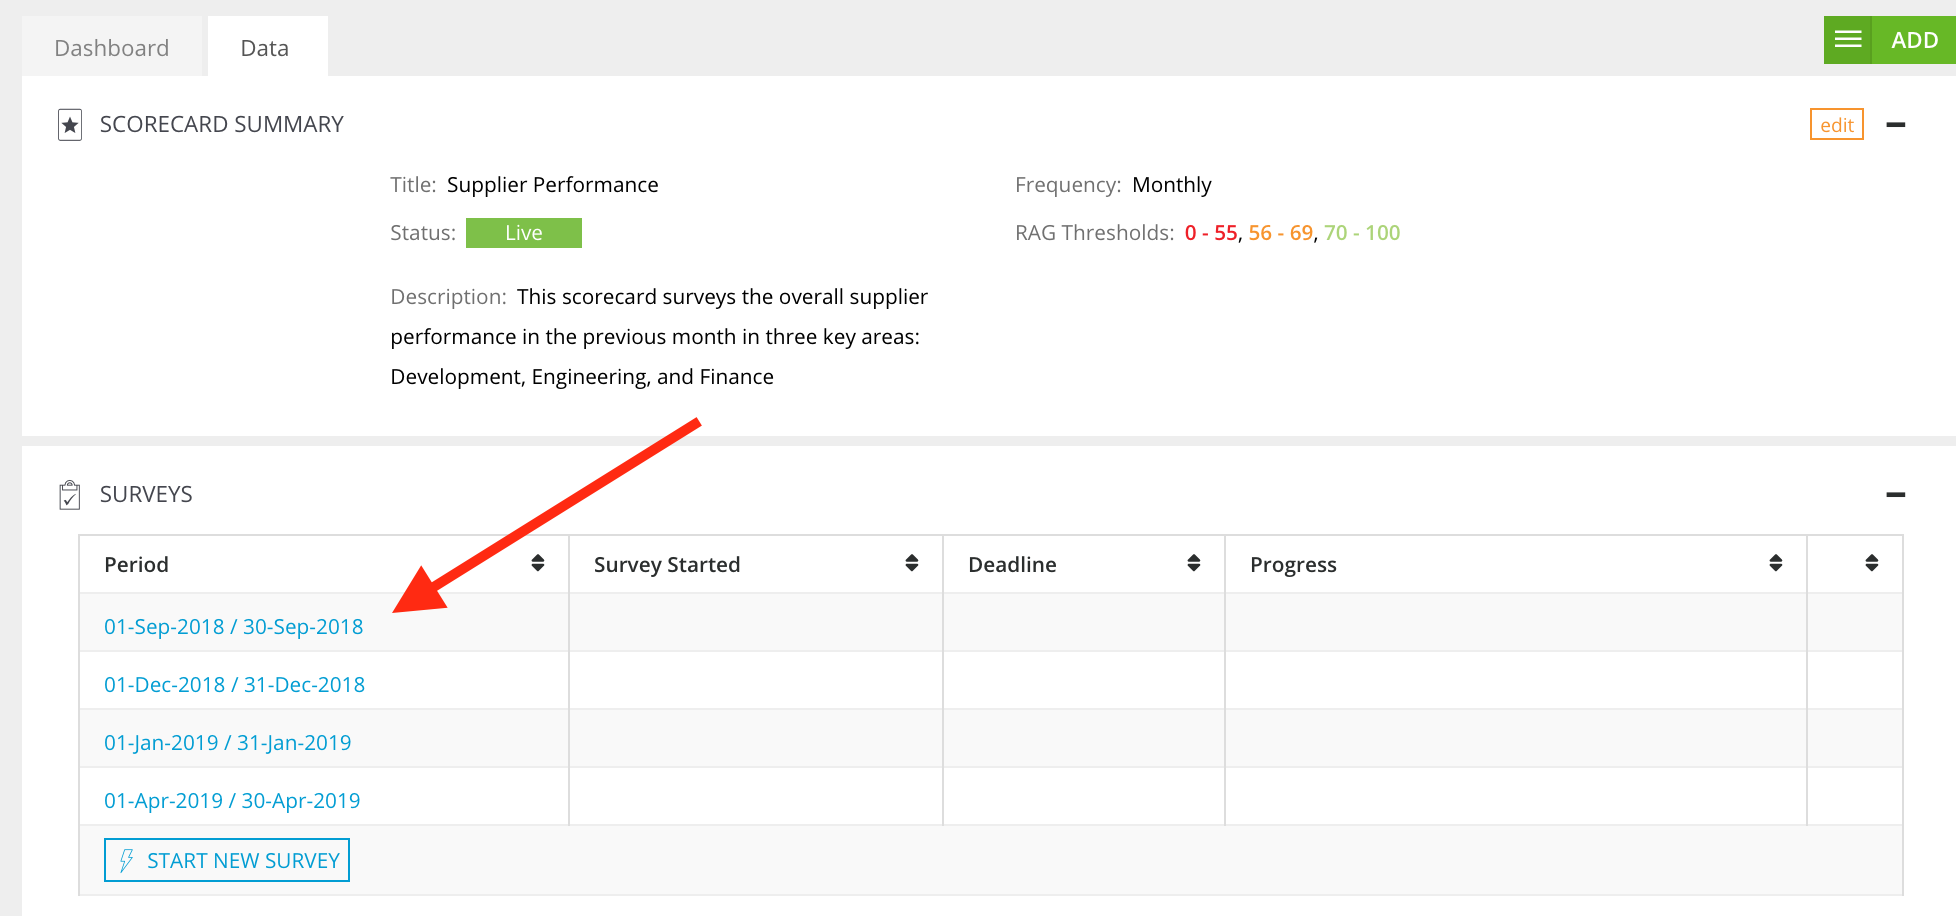Viewport: 1956px width, 916px height.
Task: Click the Live status badge
Action: click(x=524, y=233)
